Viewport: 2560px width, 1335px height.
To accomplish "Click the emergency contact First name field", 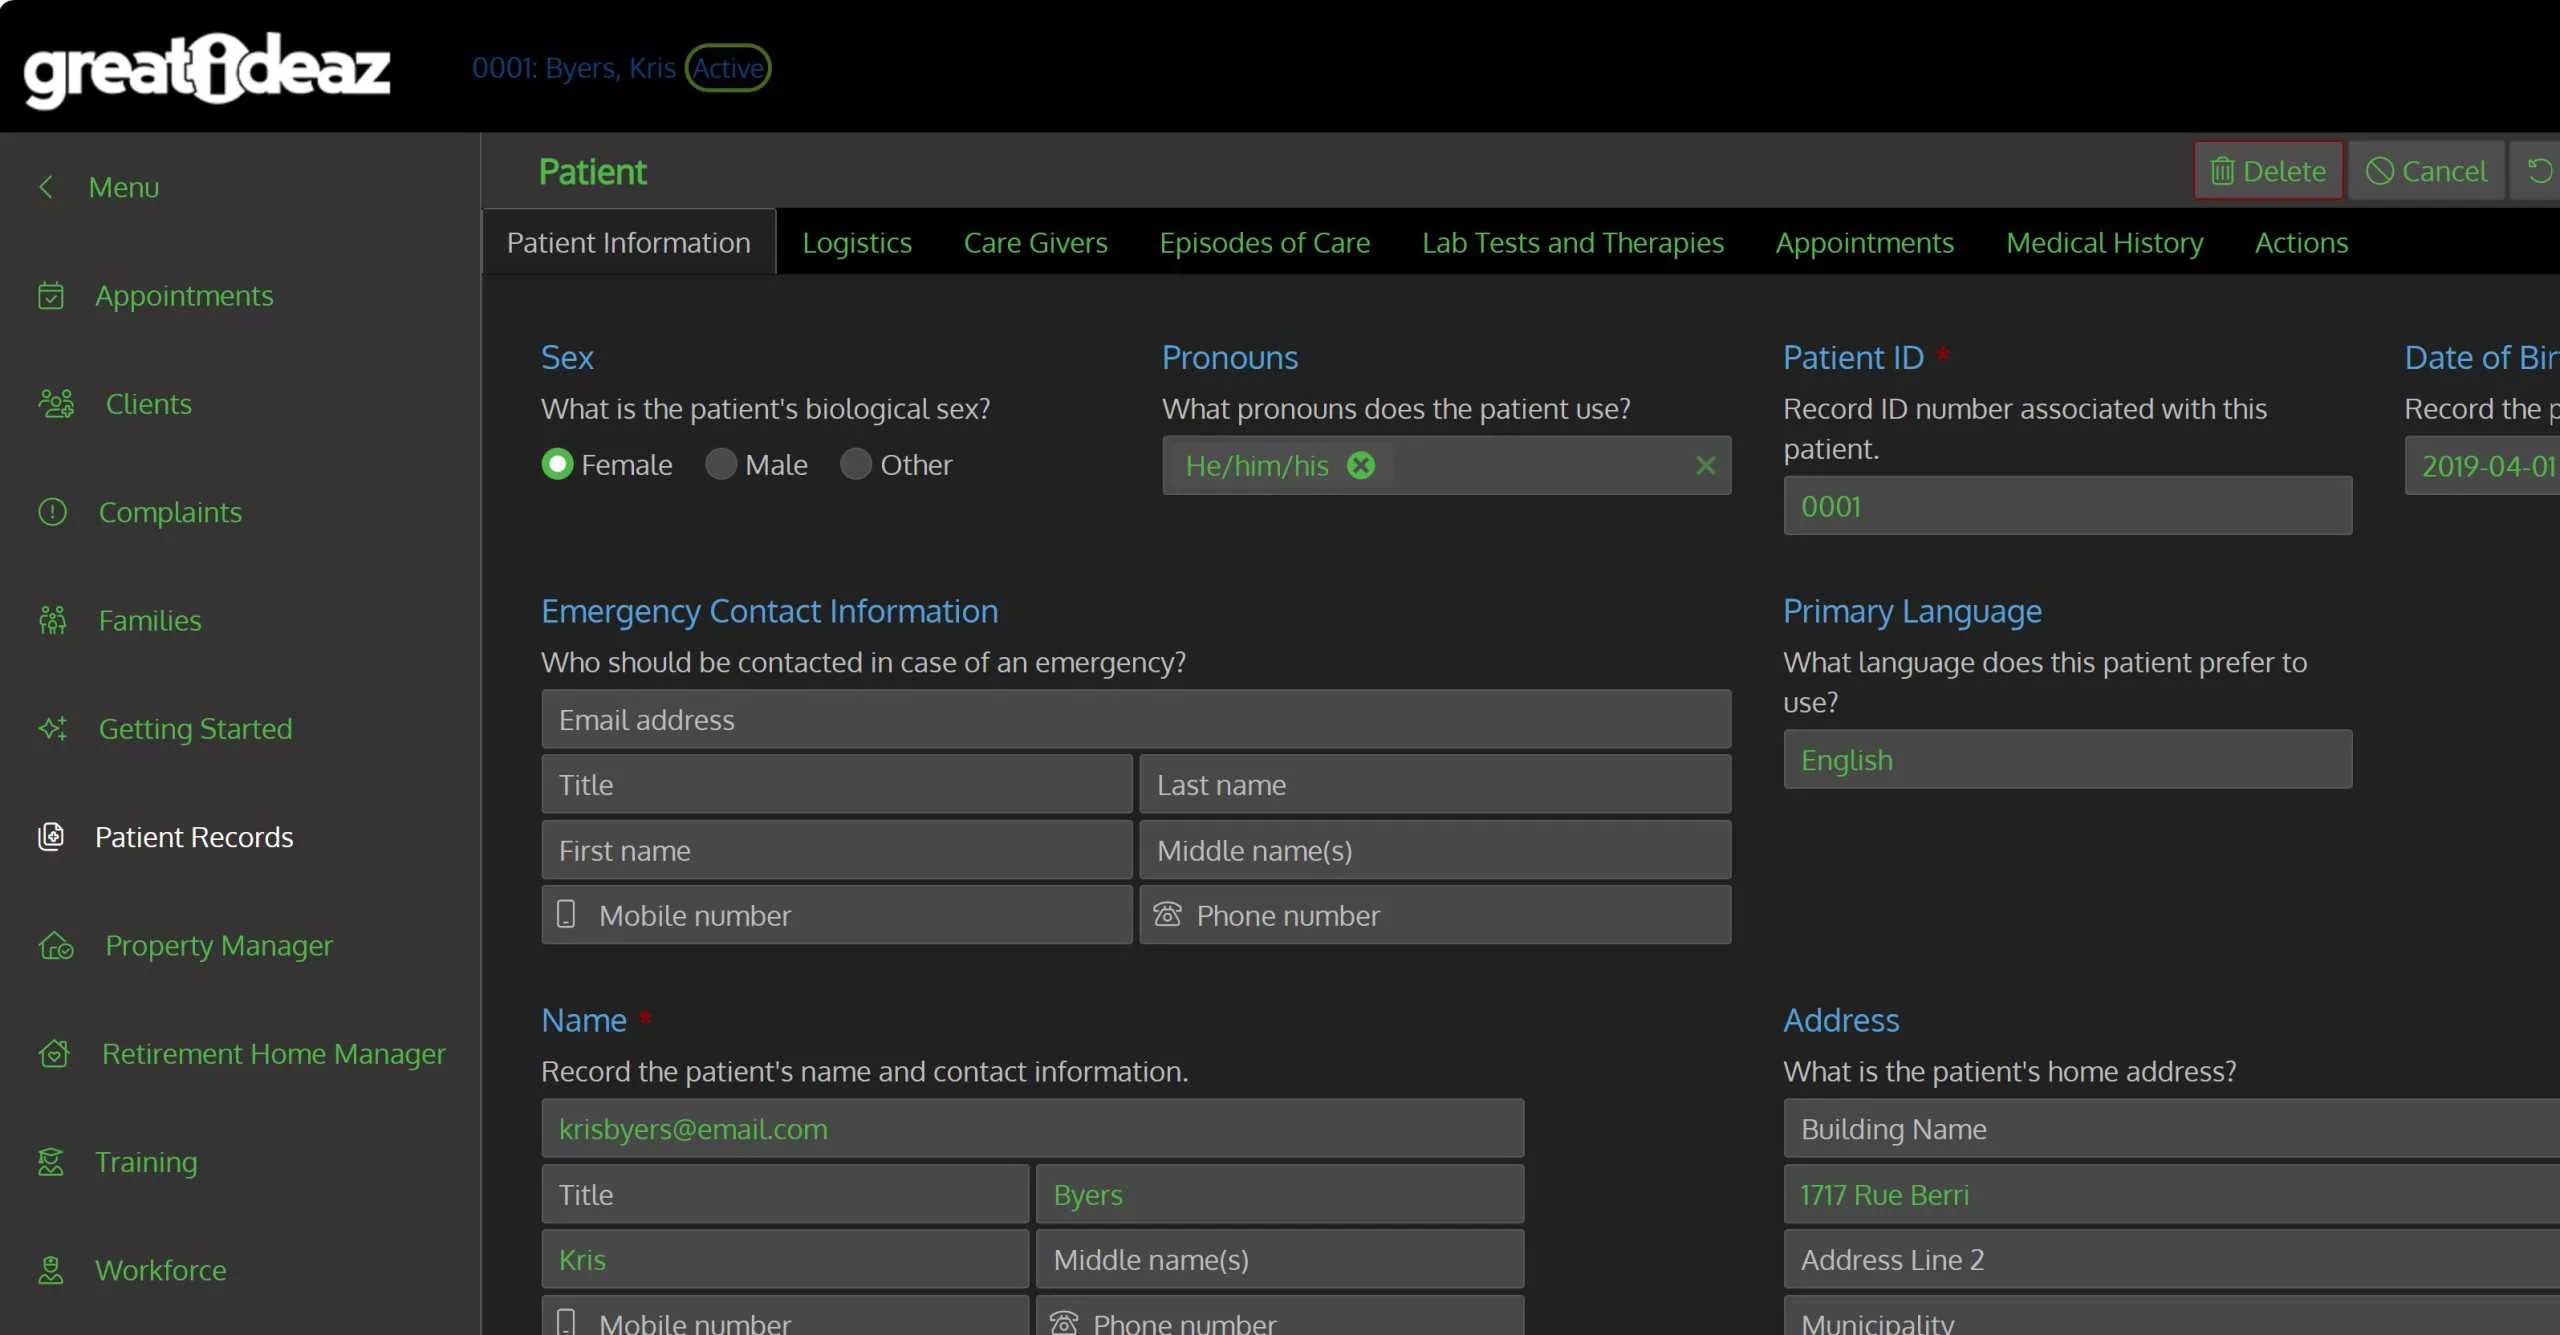I will click(x=837, y=851).
